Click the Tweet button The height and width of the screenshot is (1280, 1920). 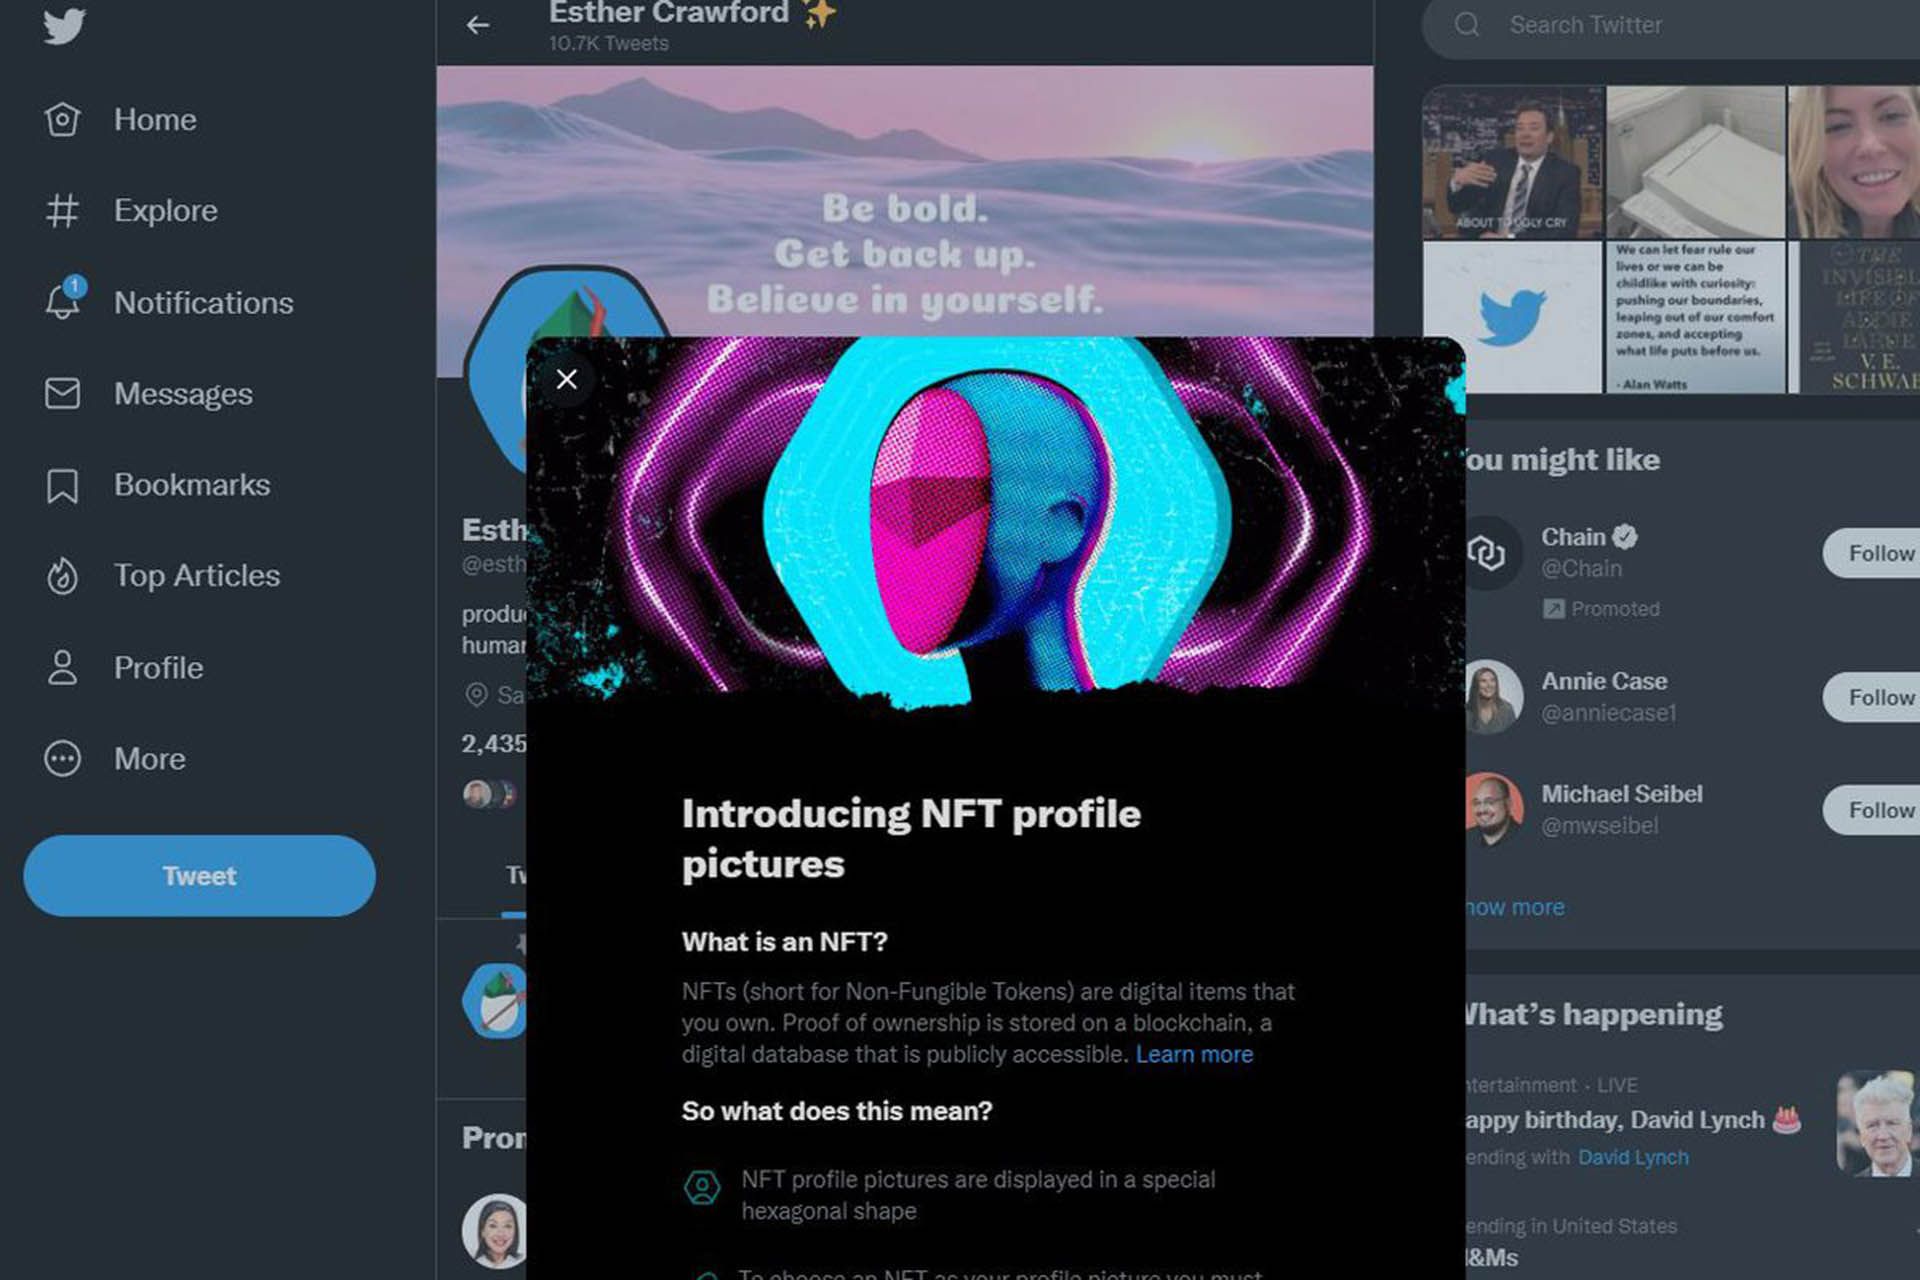pyautogui.click(x=199, y=874)
